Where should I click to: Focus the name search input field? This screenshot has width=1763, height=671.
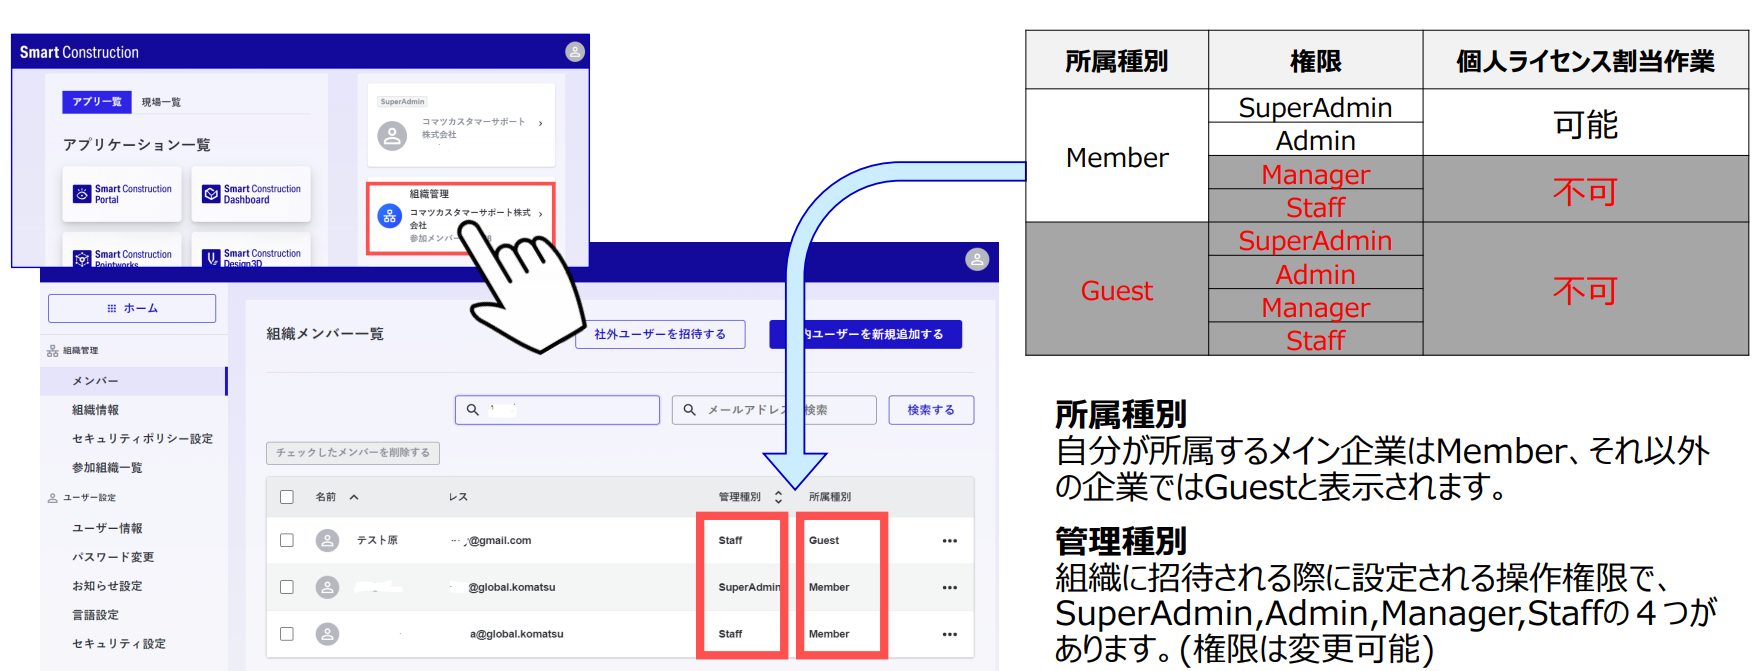557,410
